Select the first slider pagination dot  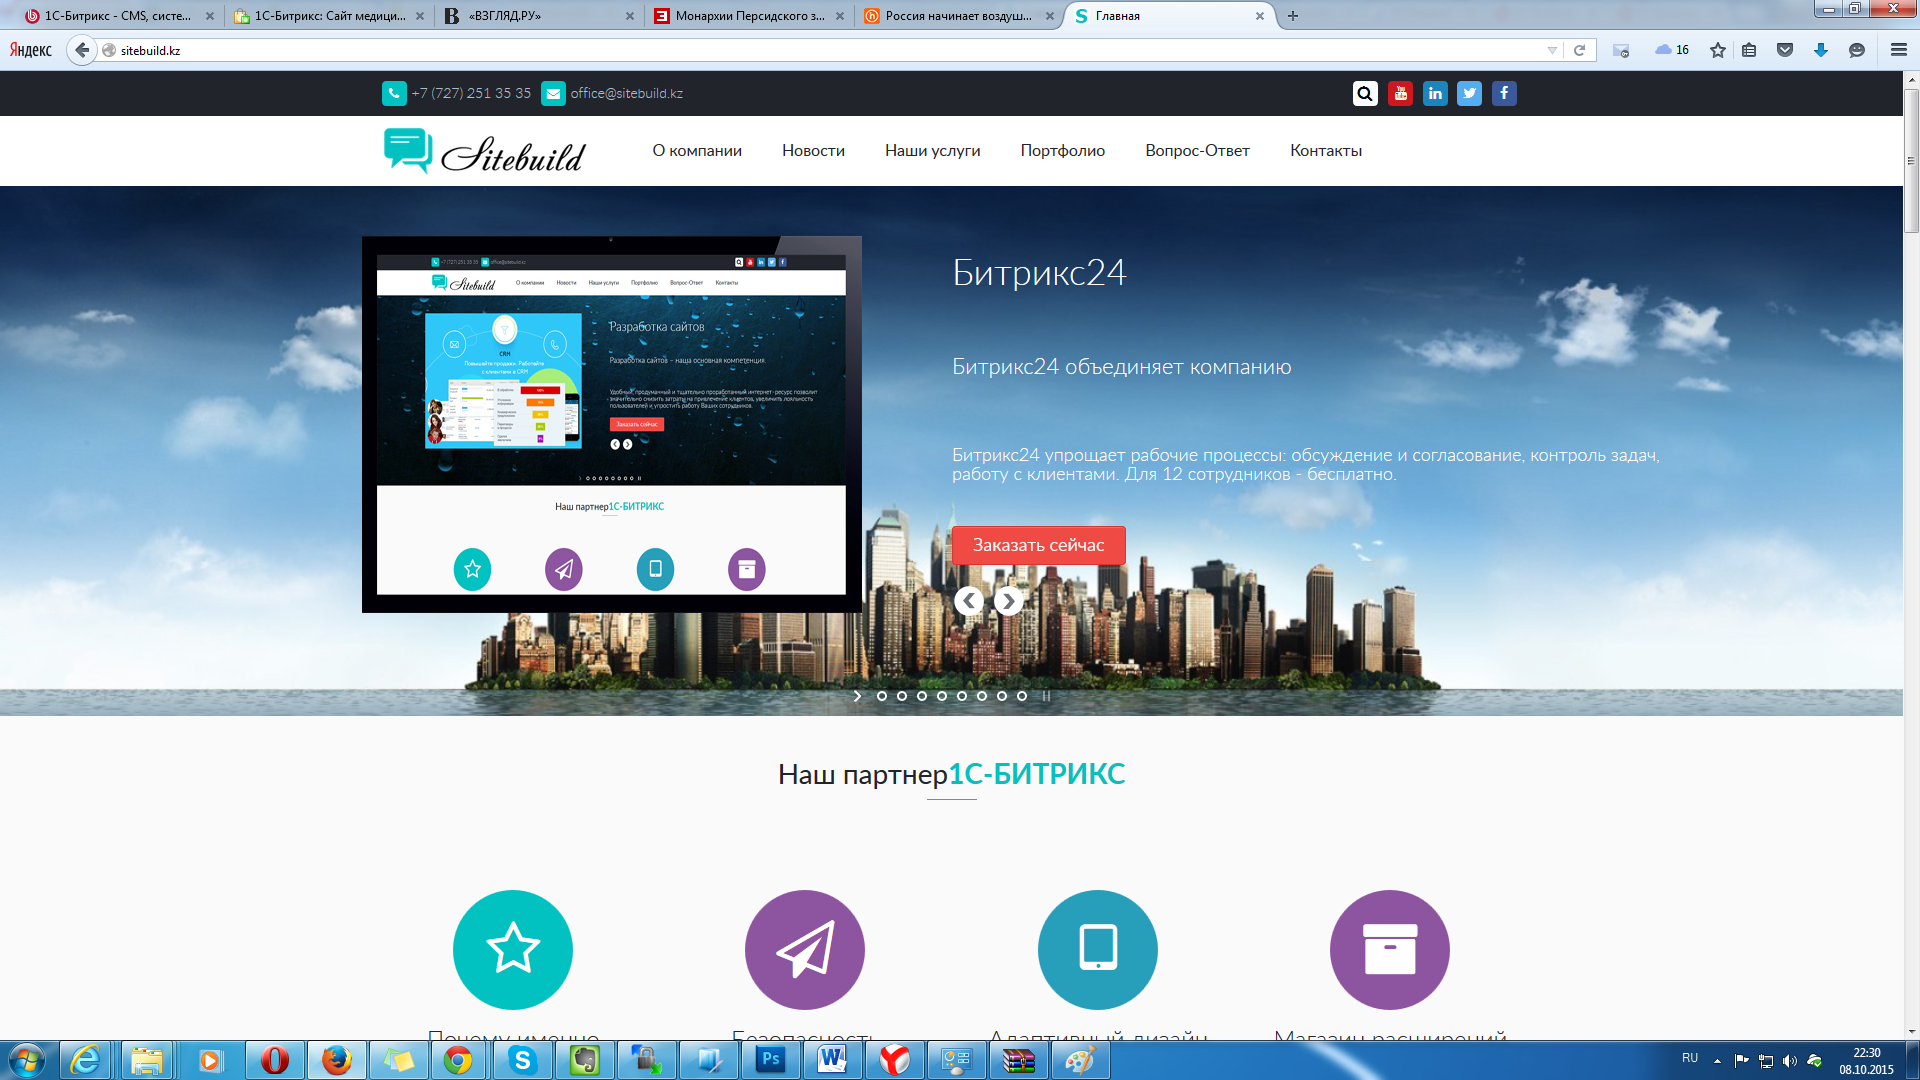tap(882, 696)
